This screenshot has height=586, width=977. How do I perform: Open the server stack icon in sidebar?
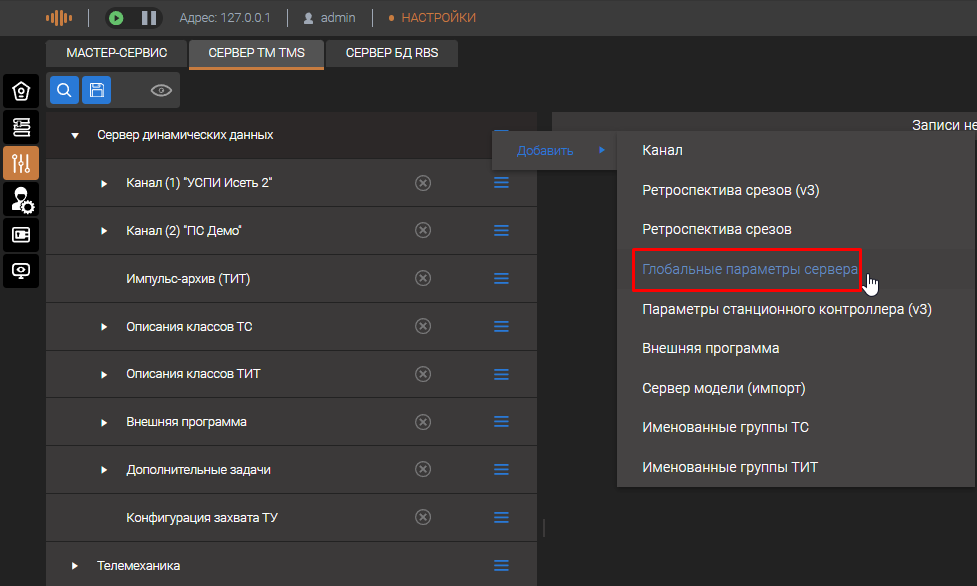(x=21, y=127)
